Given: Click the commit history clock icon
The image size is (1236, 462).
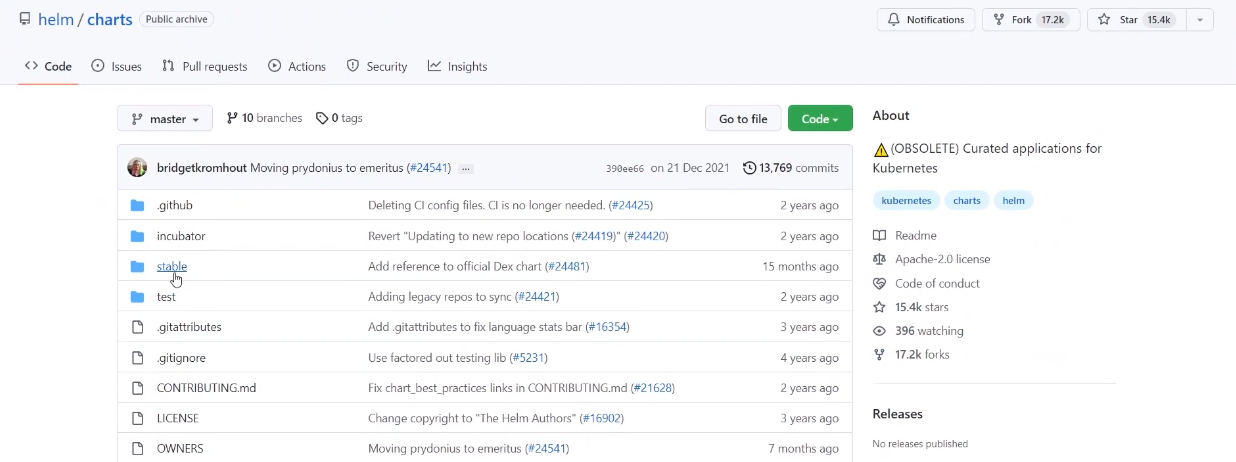Looking at the screenshot, I should (x=749, y=168).
